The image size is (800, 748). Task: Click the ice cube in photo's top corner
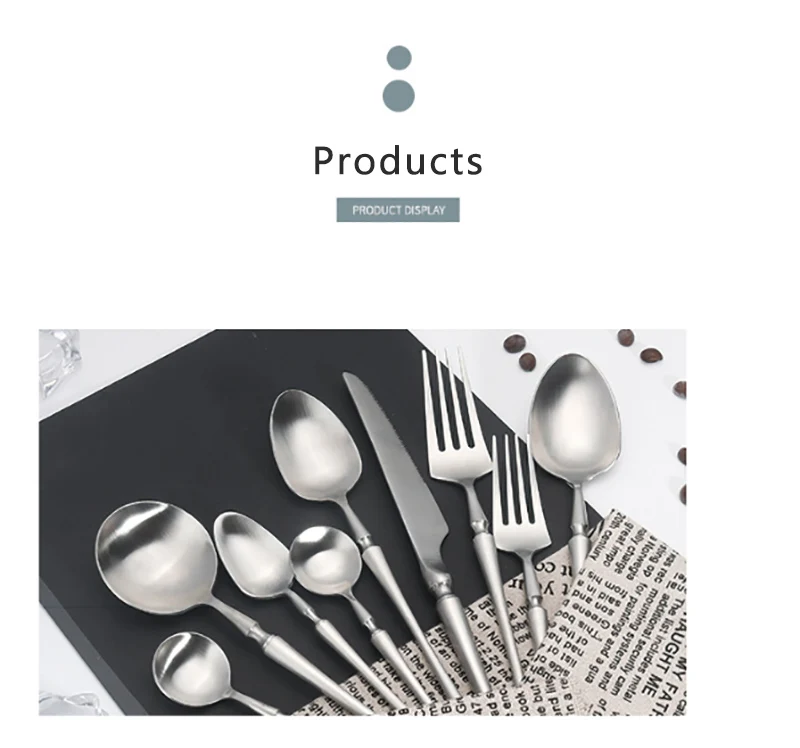tap(59, 363)
